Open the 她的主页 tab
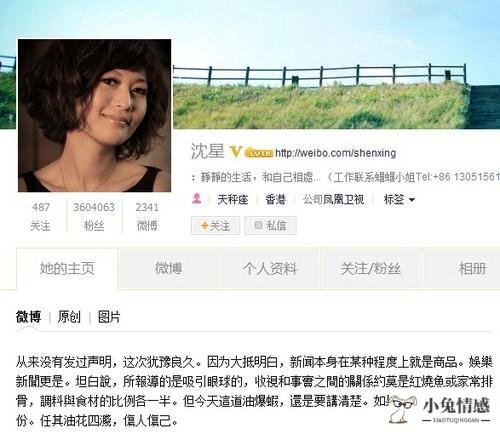Image resolution: width=500 pixels, height=434 pixels. click(67, 269)
